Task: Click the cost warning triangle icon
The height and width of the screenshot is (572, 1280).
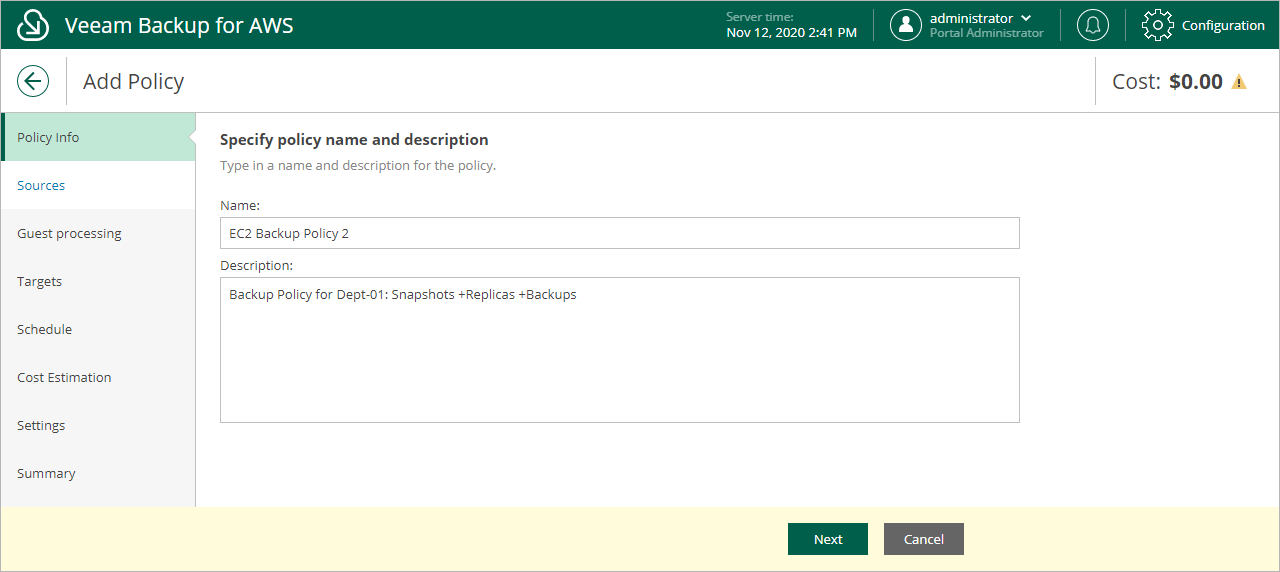Action: click(1239, 82)
